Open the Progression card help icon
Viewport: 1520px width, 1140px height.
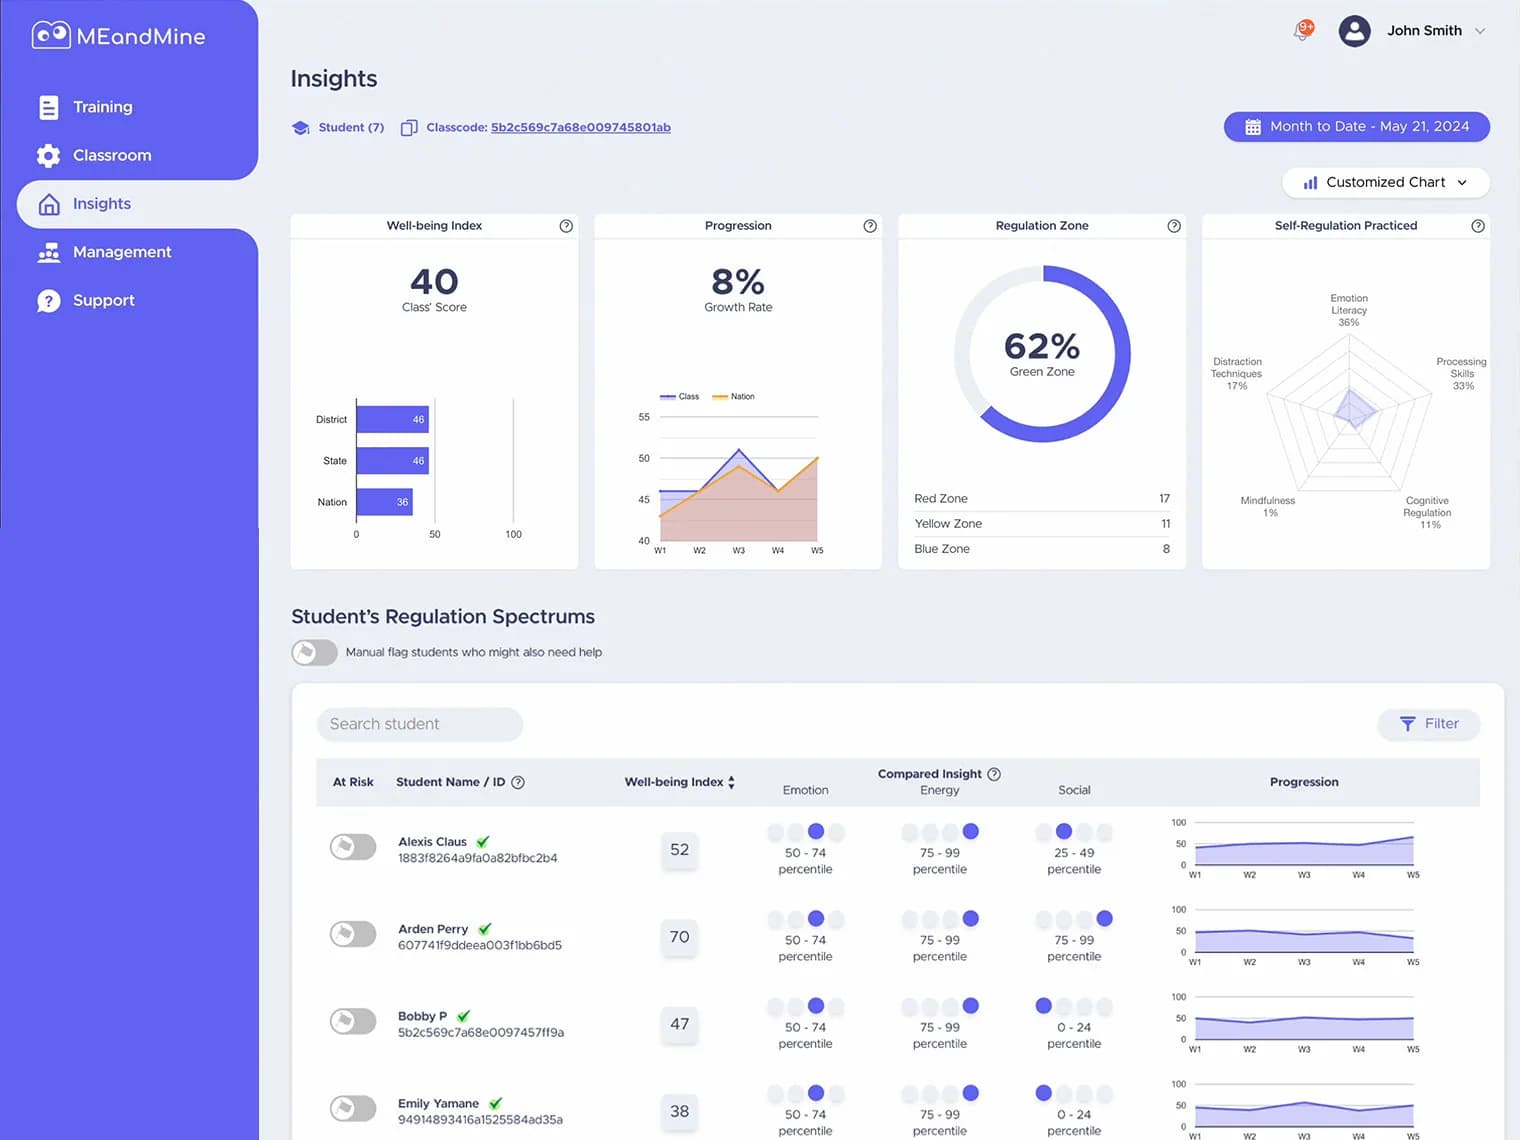[870, 226]
